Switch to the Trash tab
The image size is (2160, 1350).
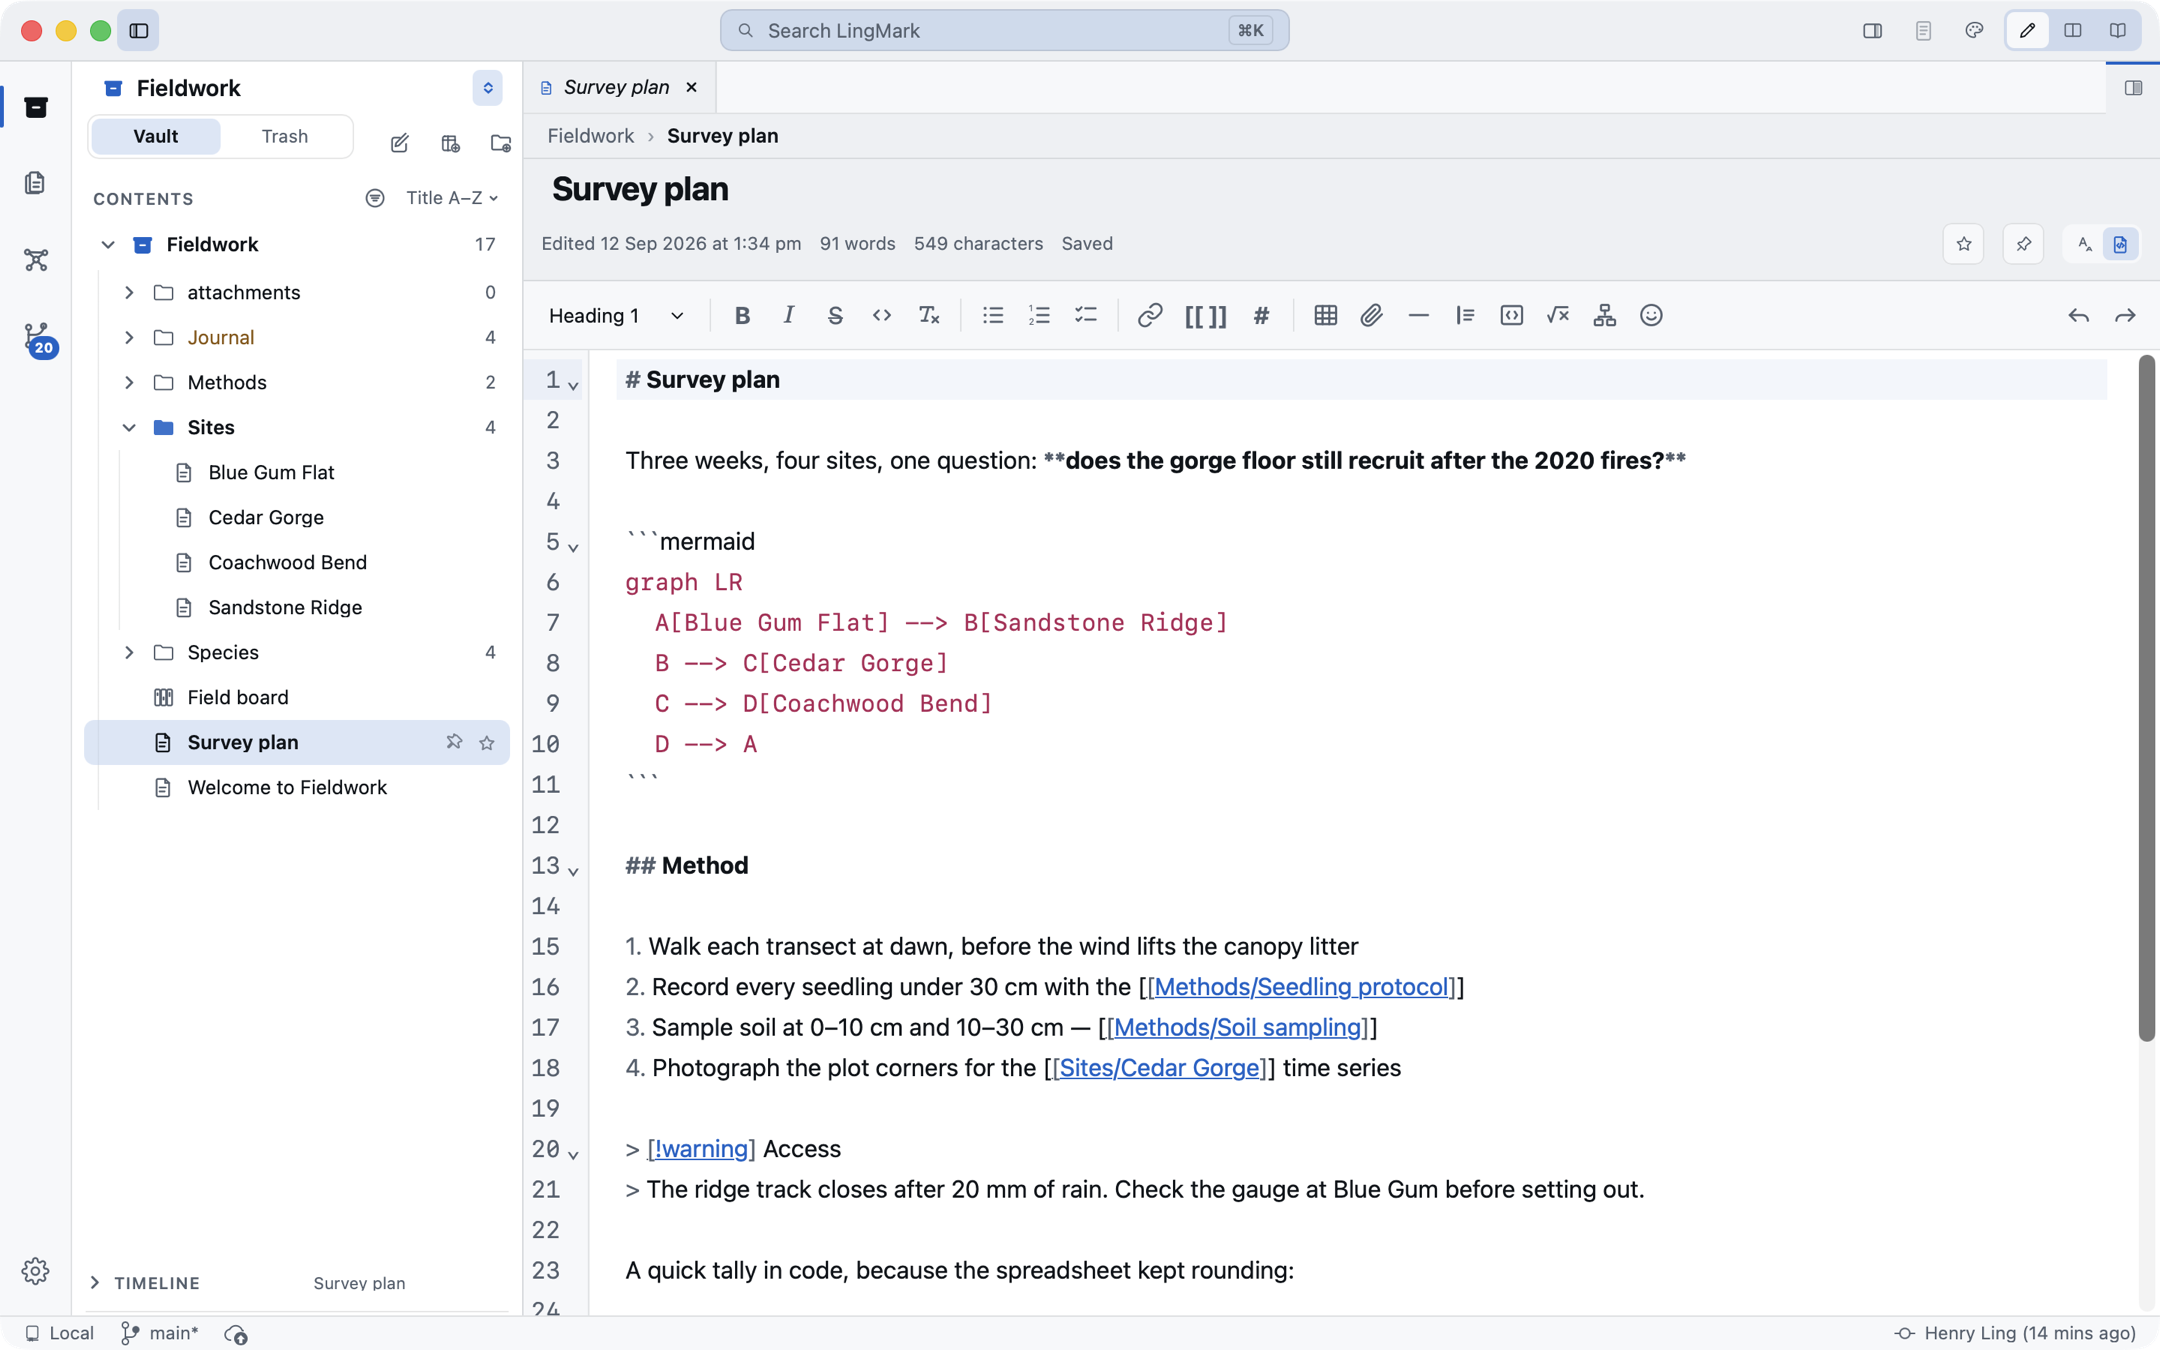pyautogui.click(x=285, y=136)
